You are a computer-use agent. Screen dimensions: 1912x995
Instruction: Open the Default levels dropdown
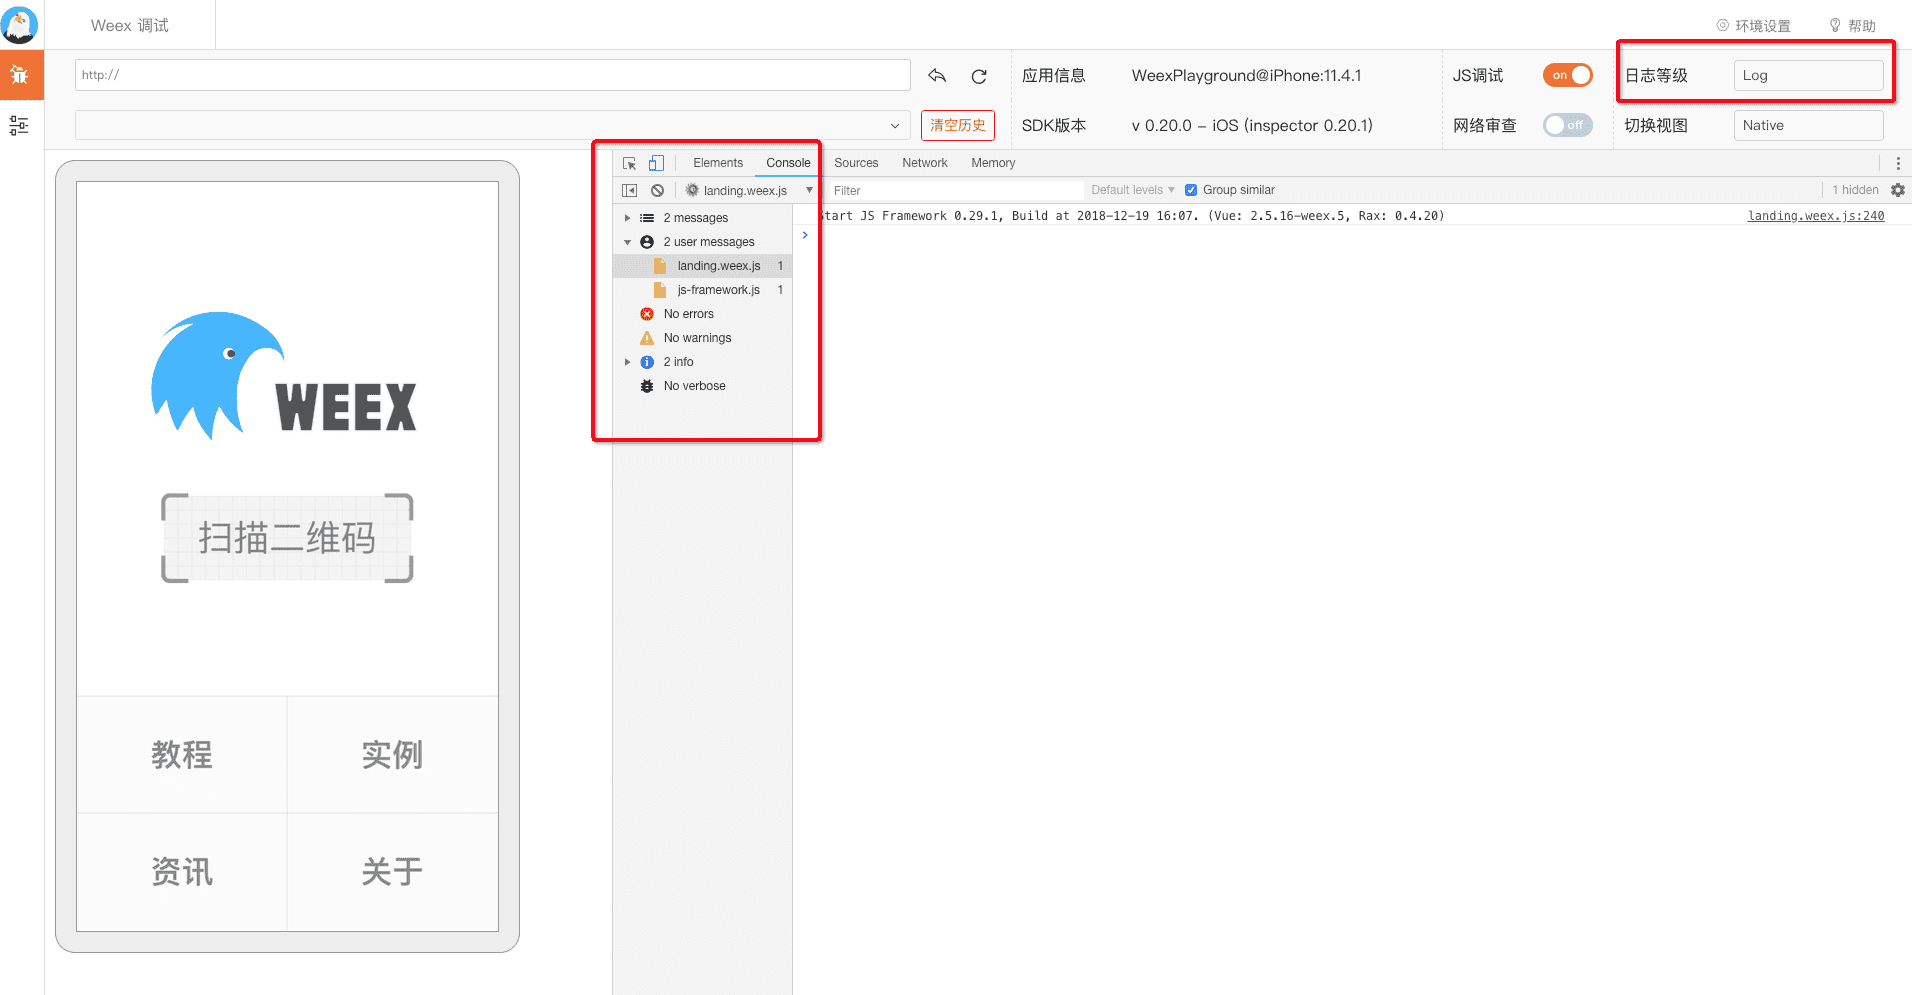1133,190
